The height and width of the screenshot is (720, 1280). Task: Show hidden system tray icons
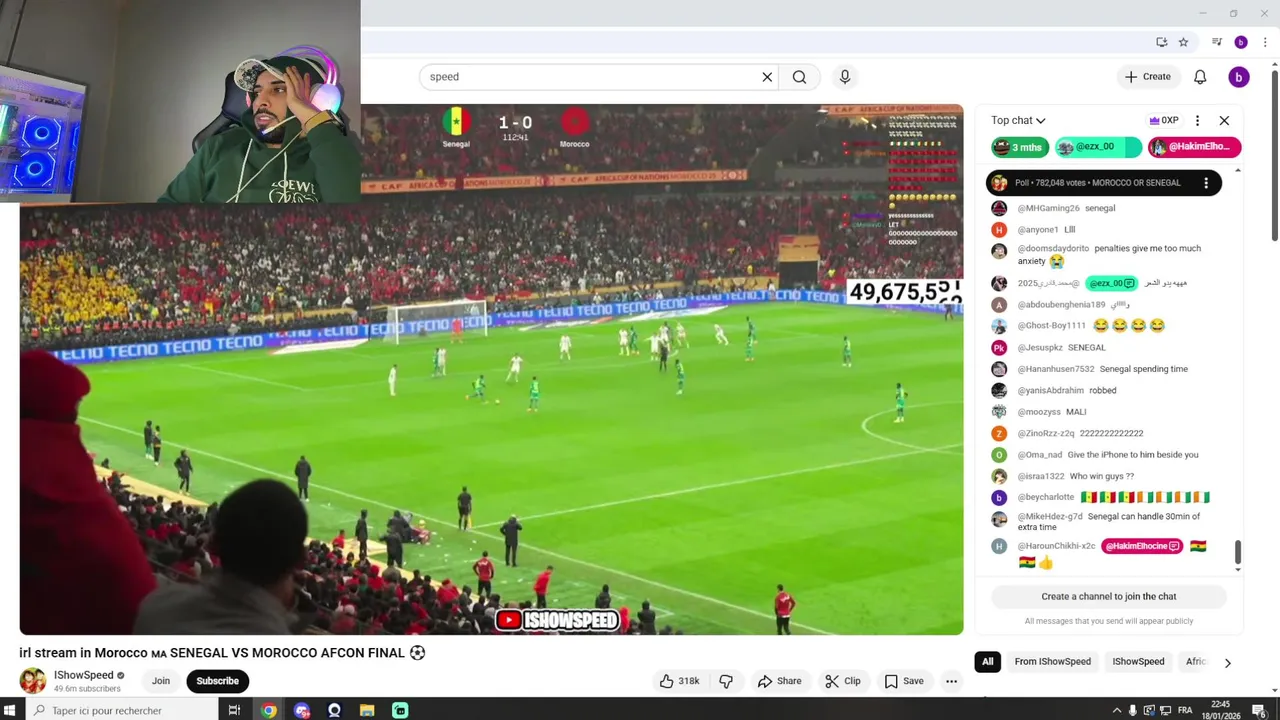(x=1116, y=710)
